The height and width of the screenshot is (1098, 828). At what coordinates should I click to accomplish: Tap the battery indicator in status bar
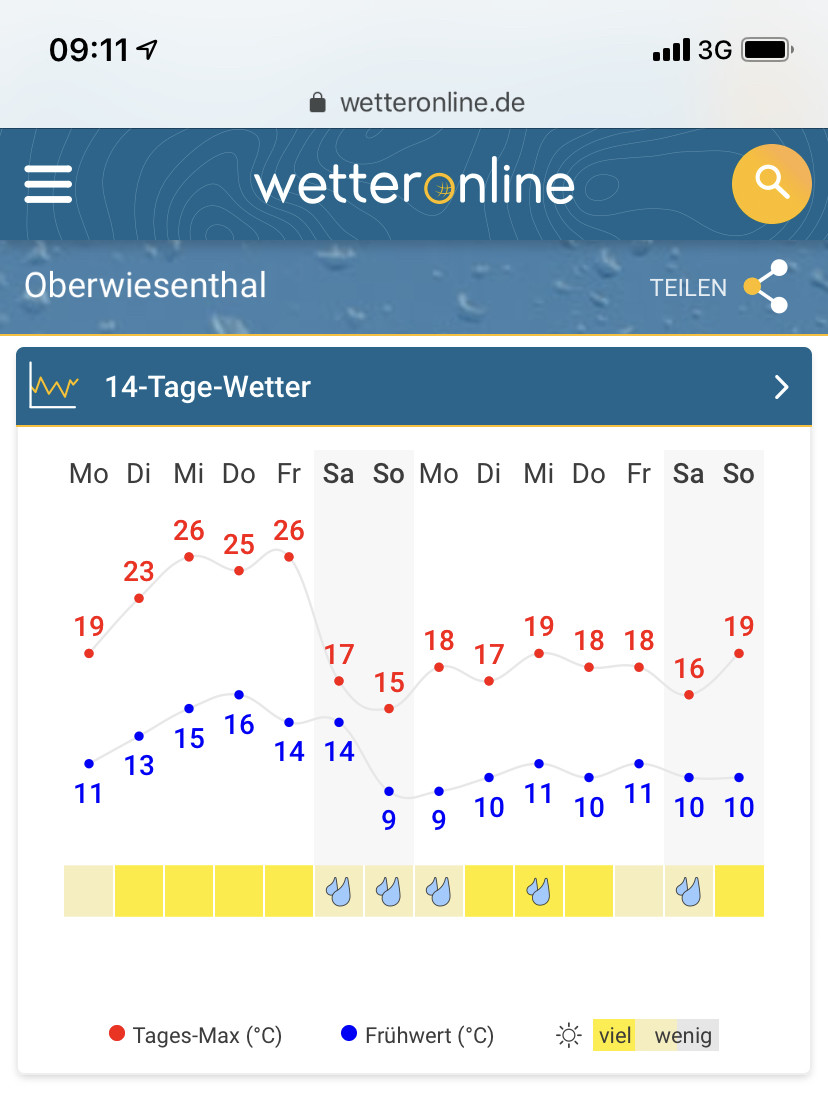[x=767, y=50]
